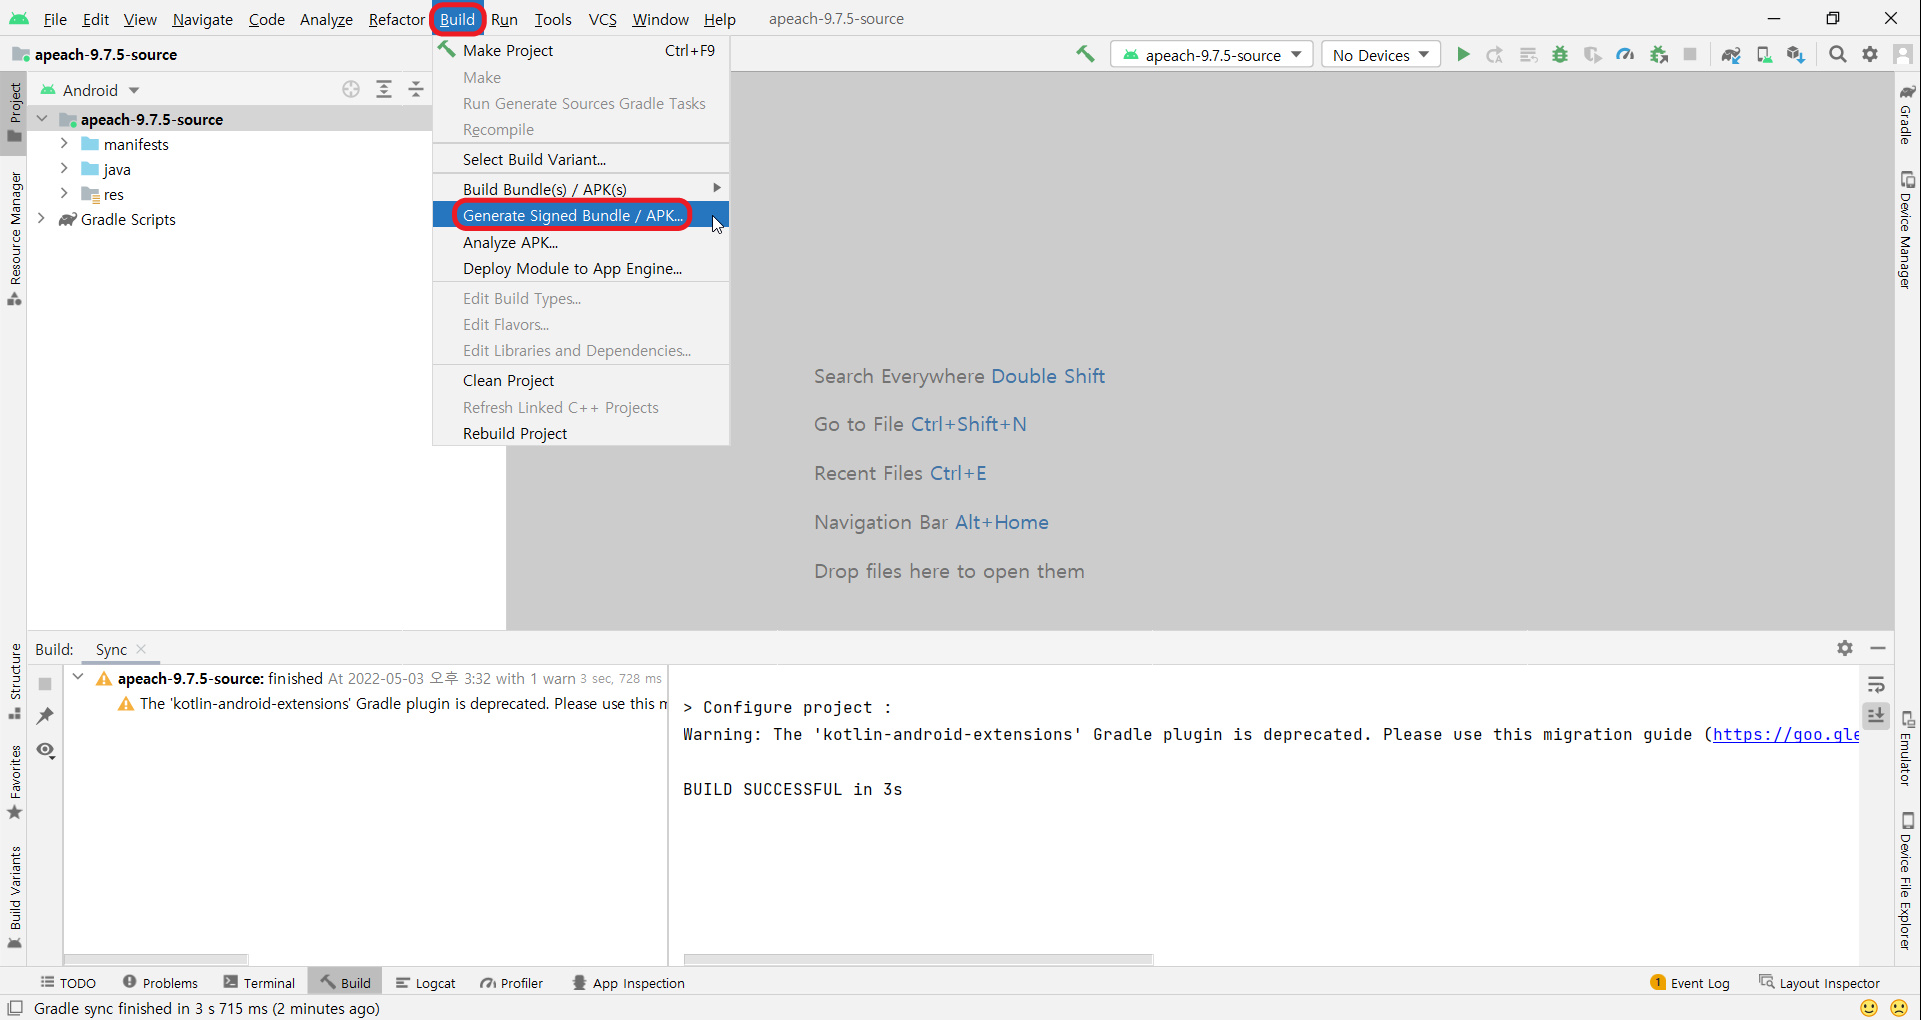Open the Profiler gauge icon
This screenshot has width=1921, height=1020.
coord(1625,54)
